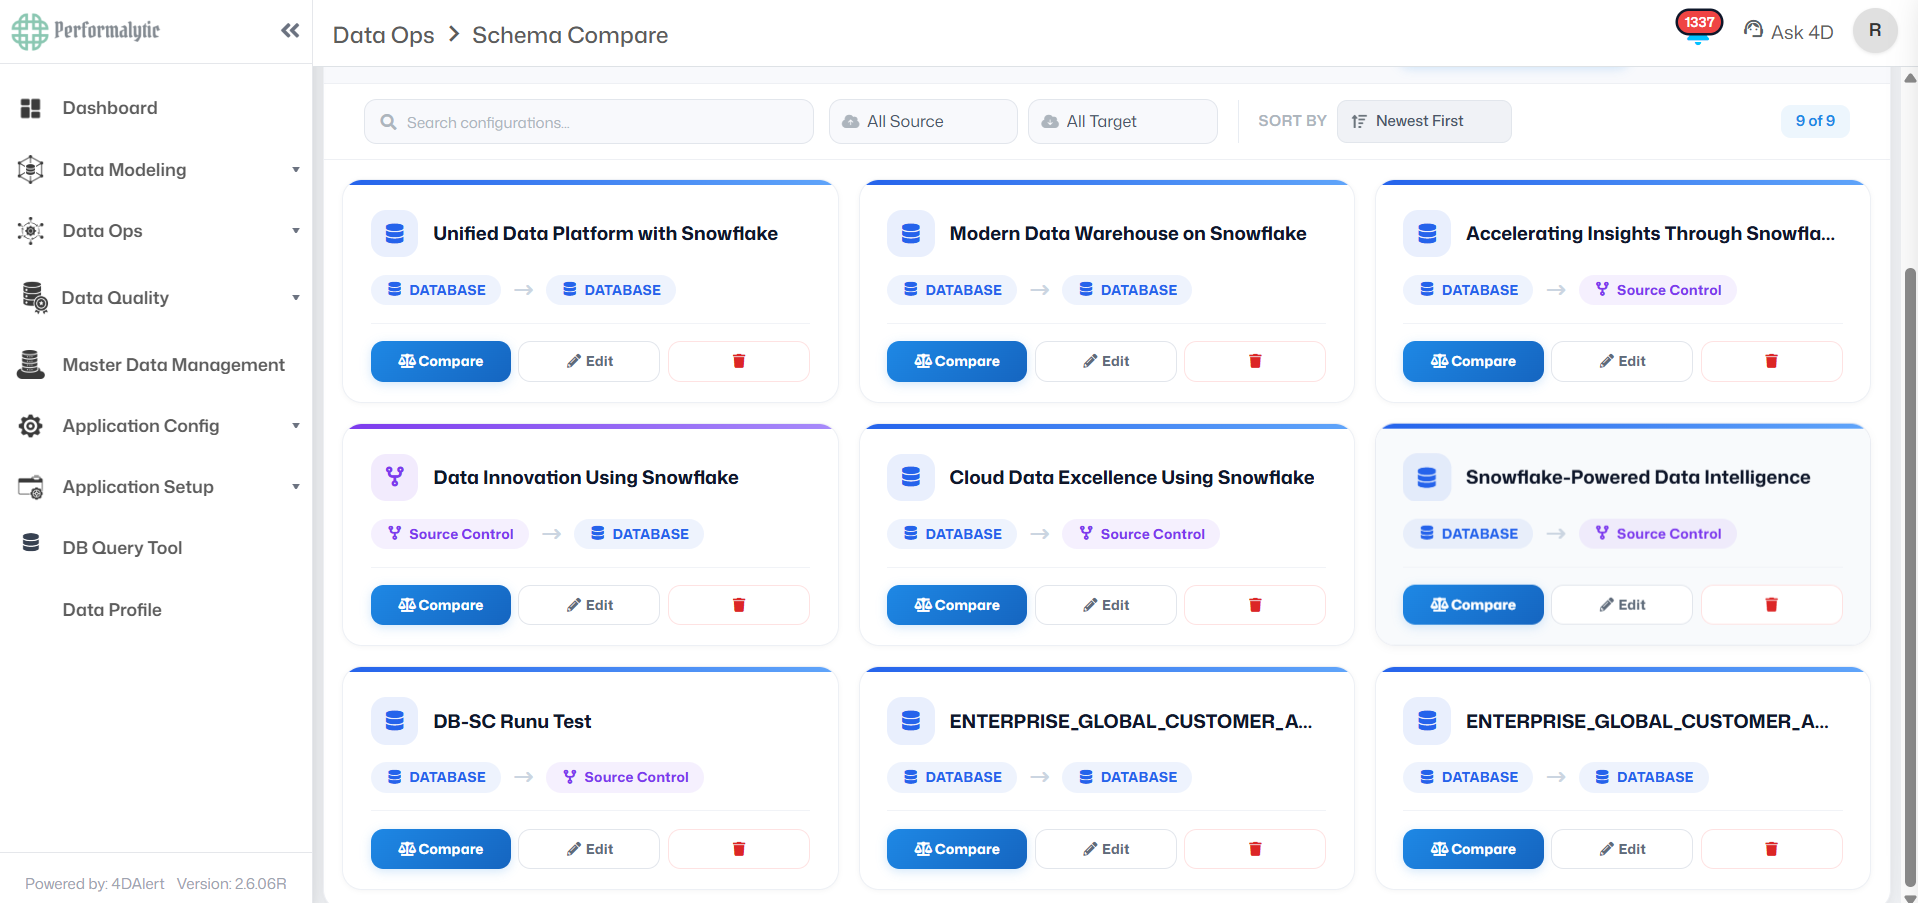The width and height of the screenshot is (1918, 903).
Task: Click the Performalytic logo
Action: (x=86, y=31)
